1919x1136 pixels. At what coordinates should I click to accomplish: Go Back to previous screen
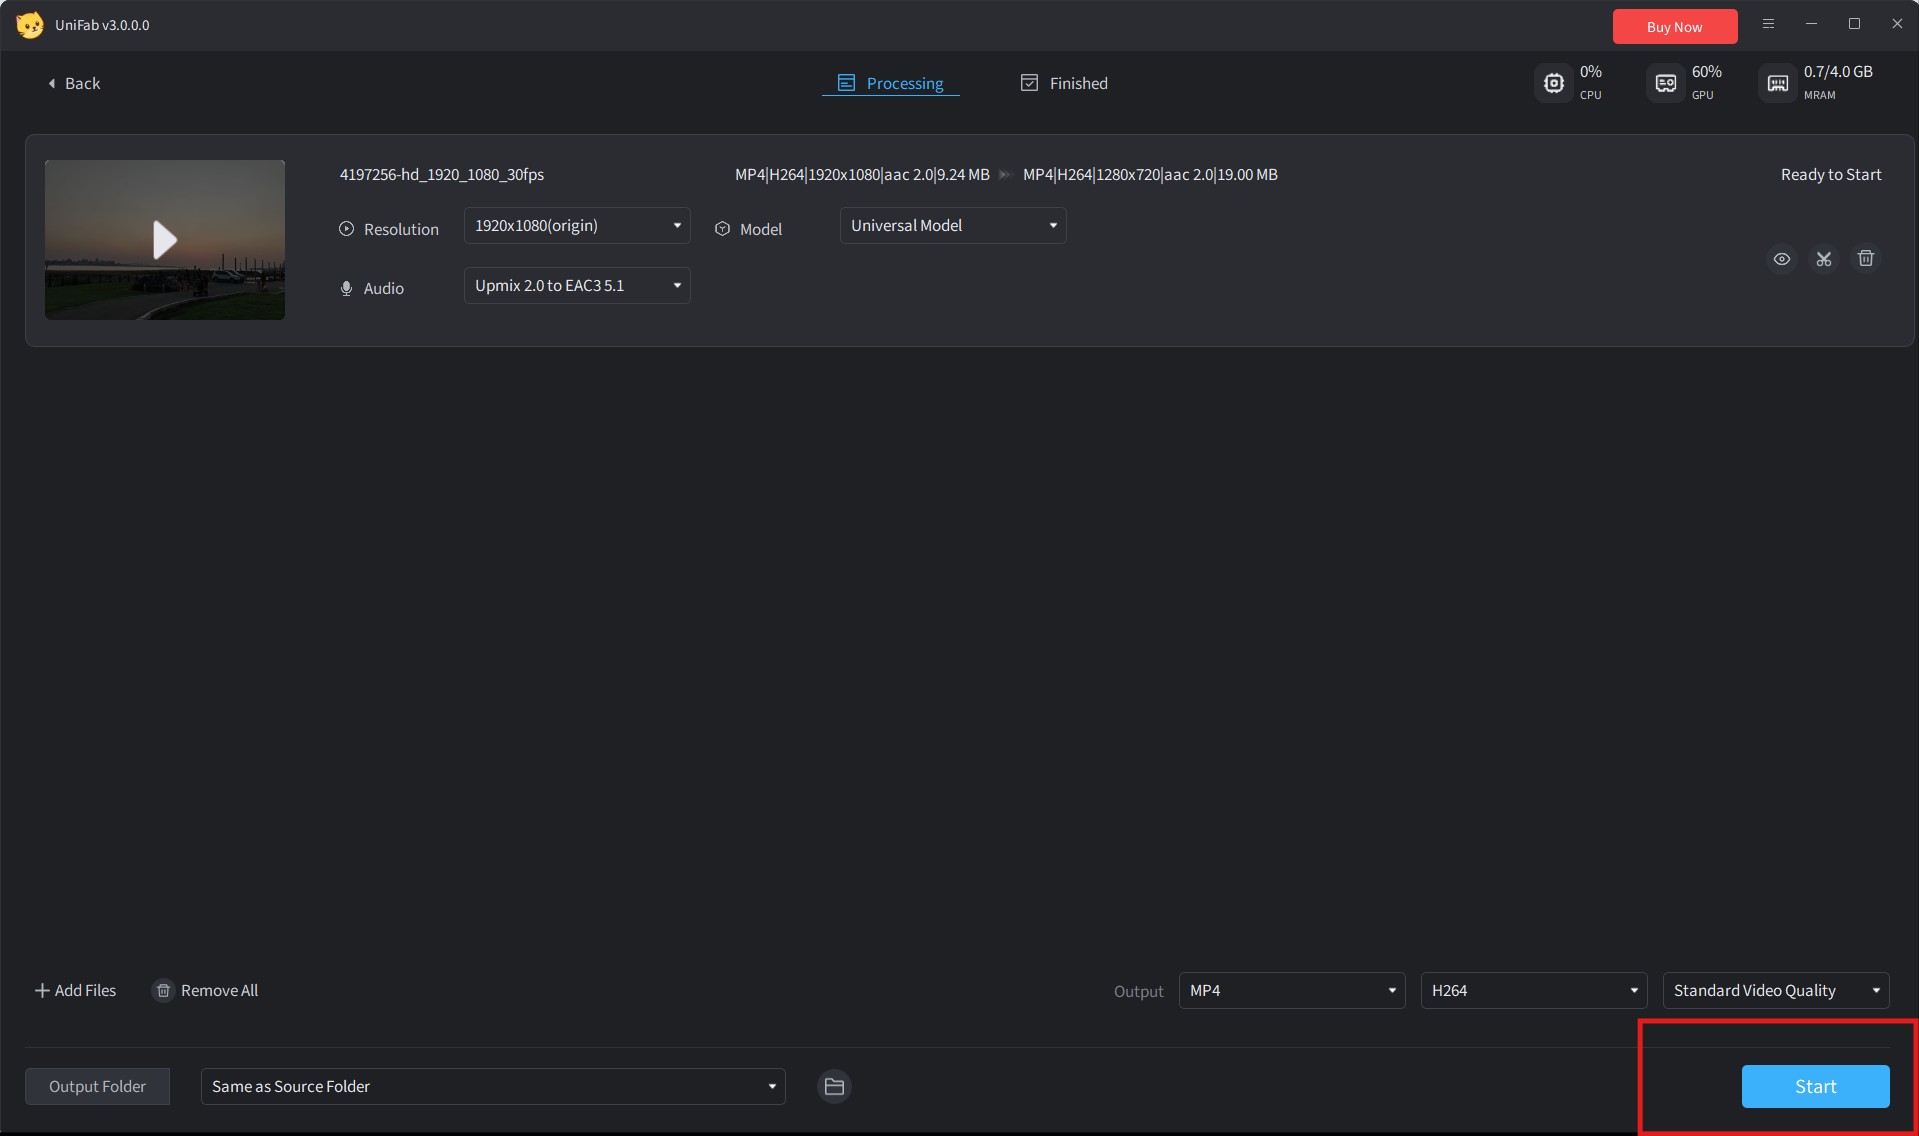point(74,83)
